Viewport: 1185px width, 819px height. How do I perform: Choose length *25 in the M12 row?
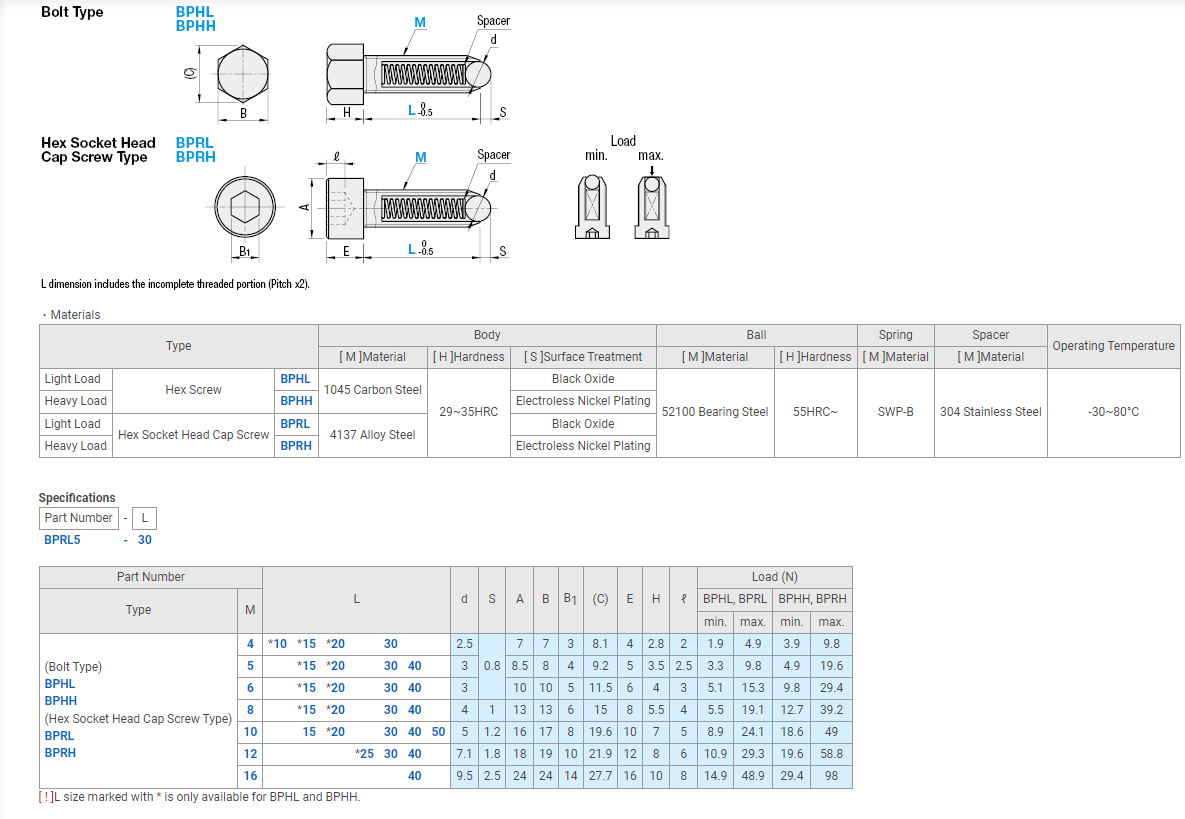[x=364, y=754]
